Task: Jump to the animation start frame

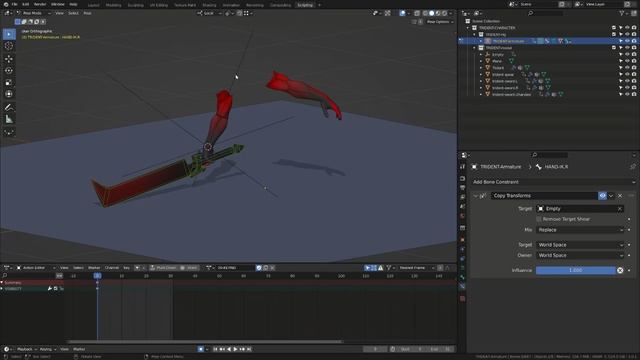Action: (215, 349)
